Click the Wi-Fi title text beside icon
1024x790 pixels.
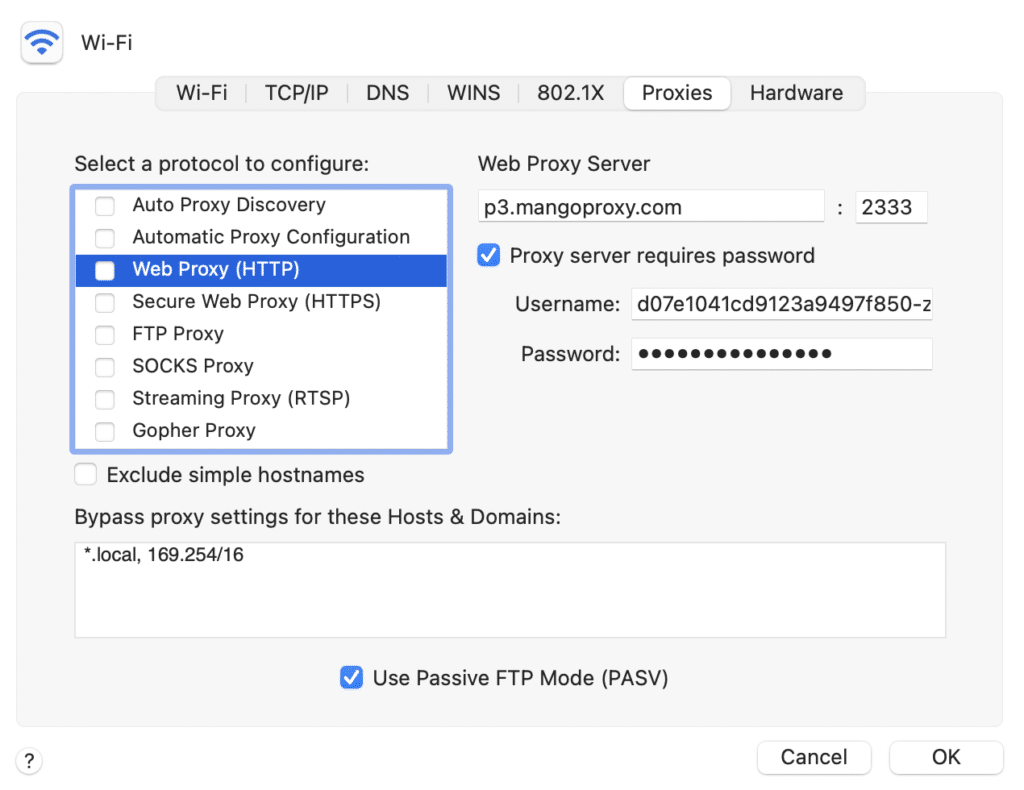pos(106,43)
